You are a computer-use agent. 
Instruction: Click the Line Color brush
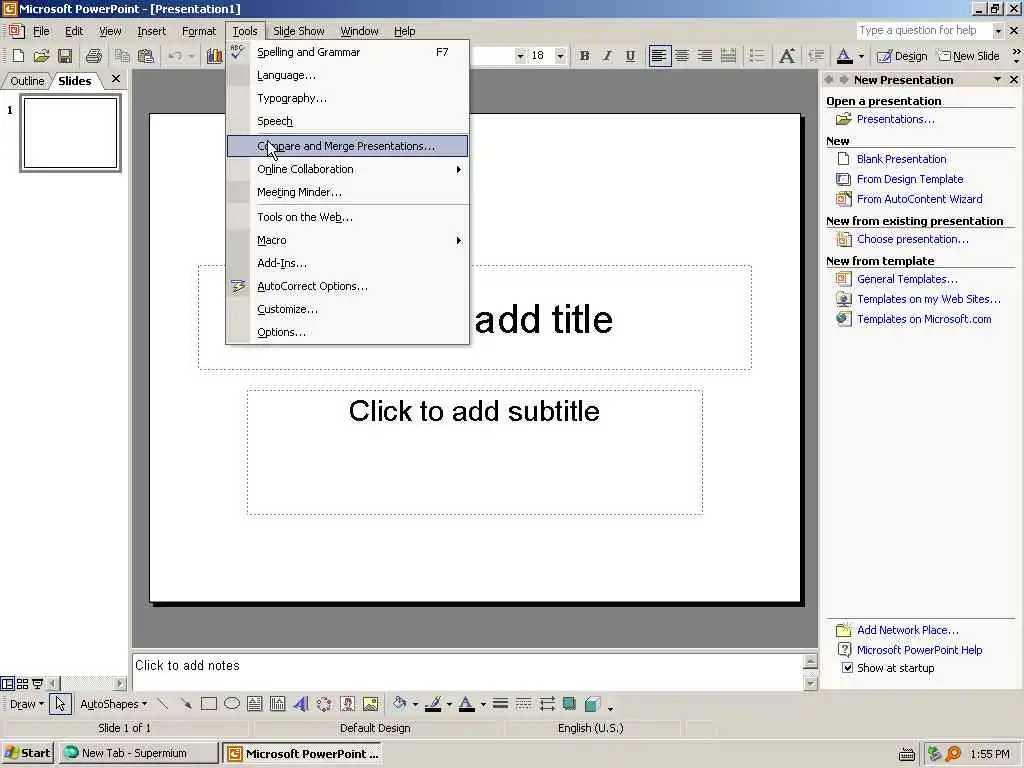433,704
